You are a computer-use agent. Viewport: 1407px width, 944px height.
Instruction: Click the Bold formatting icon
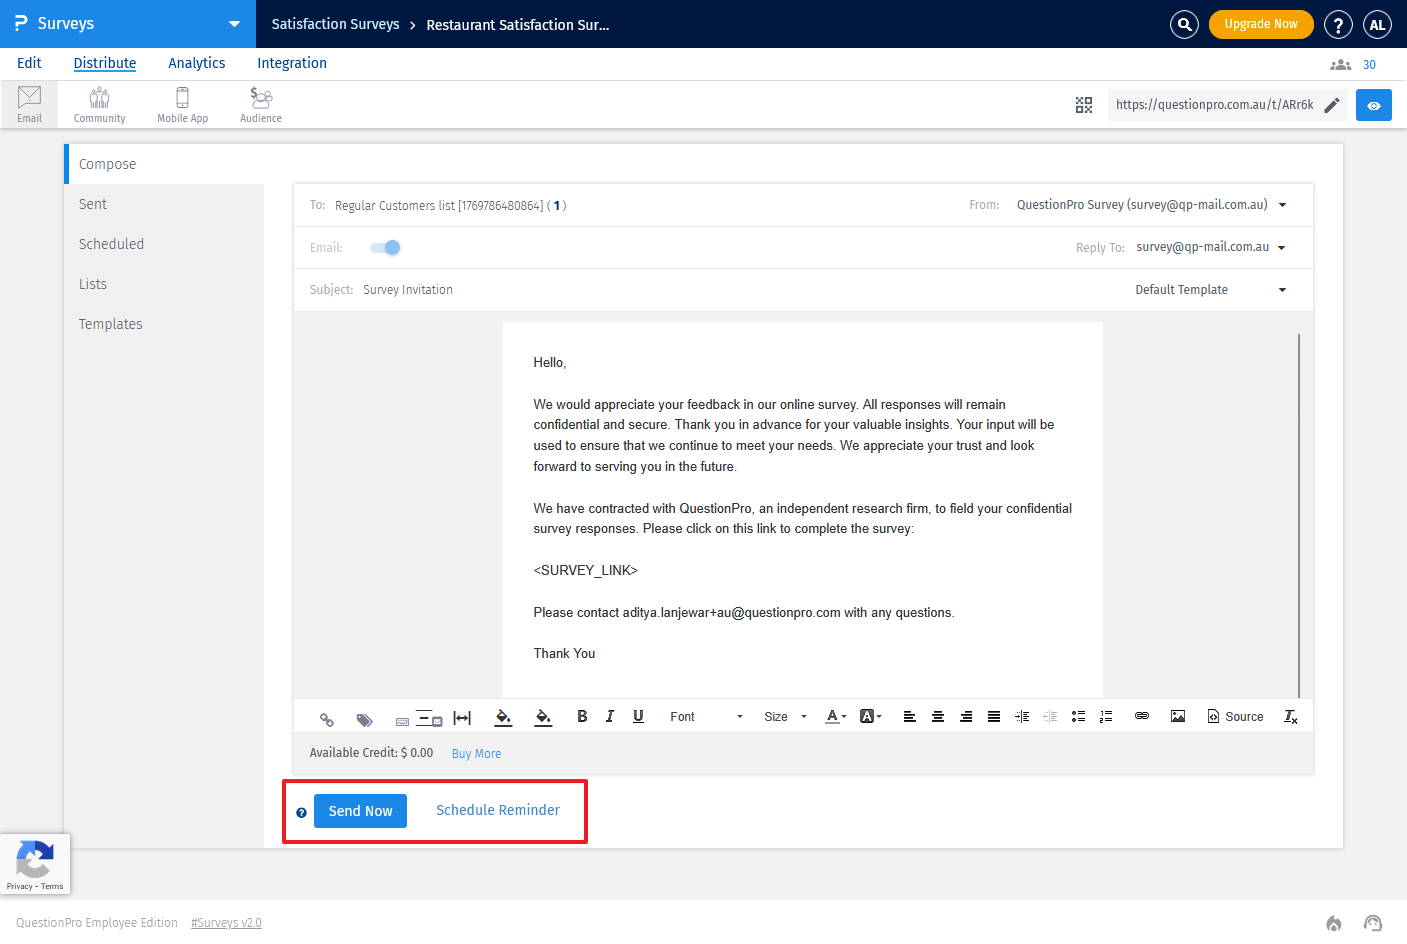point(582,716)
